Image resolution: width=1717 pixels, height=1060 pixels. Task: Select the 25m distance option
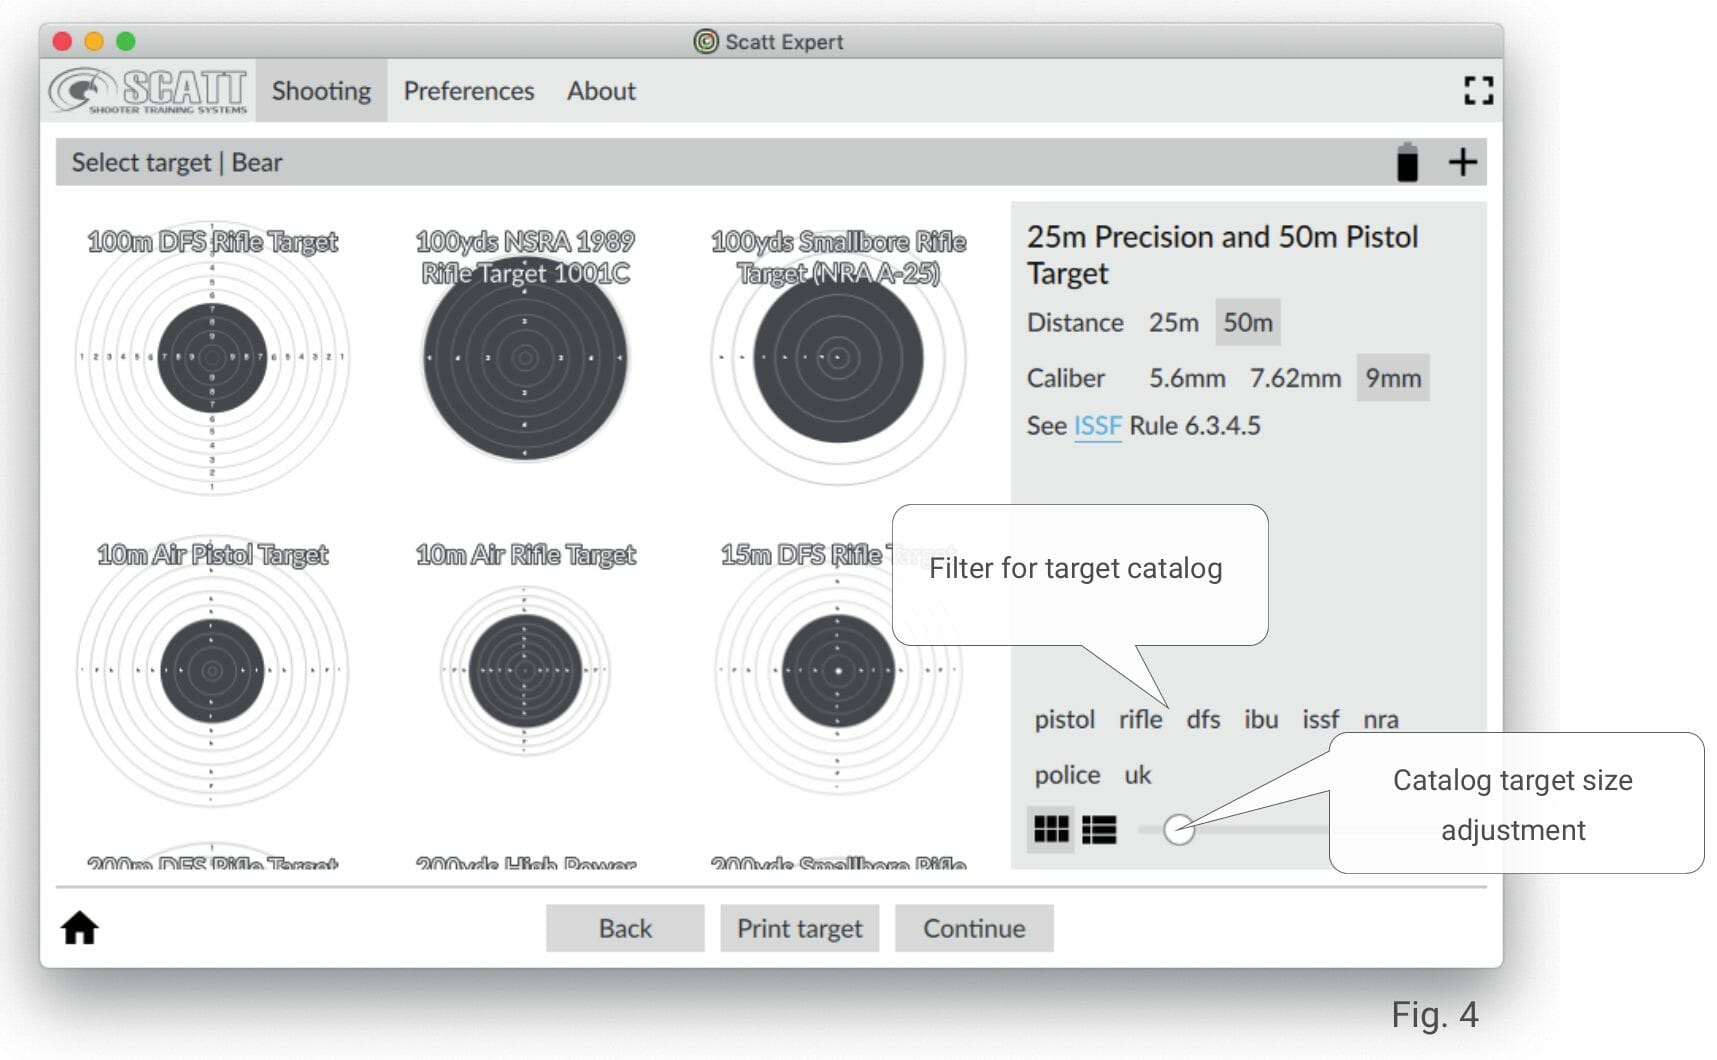click(1172, 322)
